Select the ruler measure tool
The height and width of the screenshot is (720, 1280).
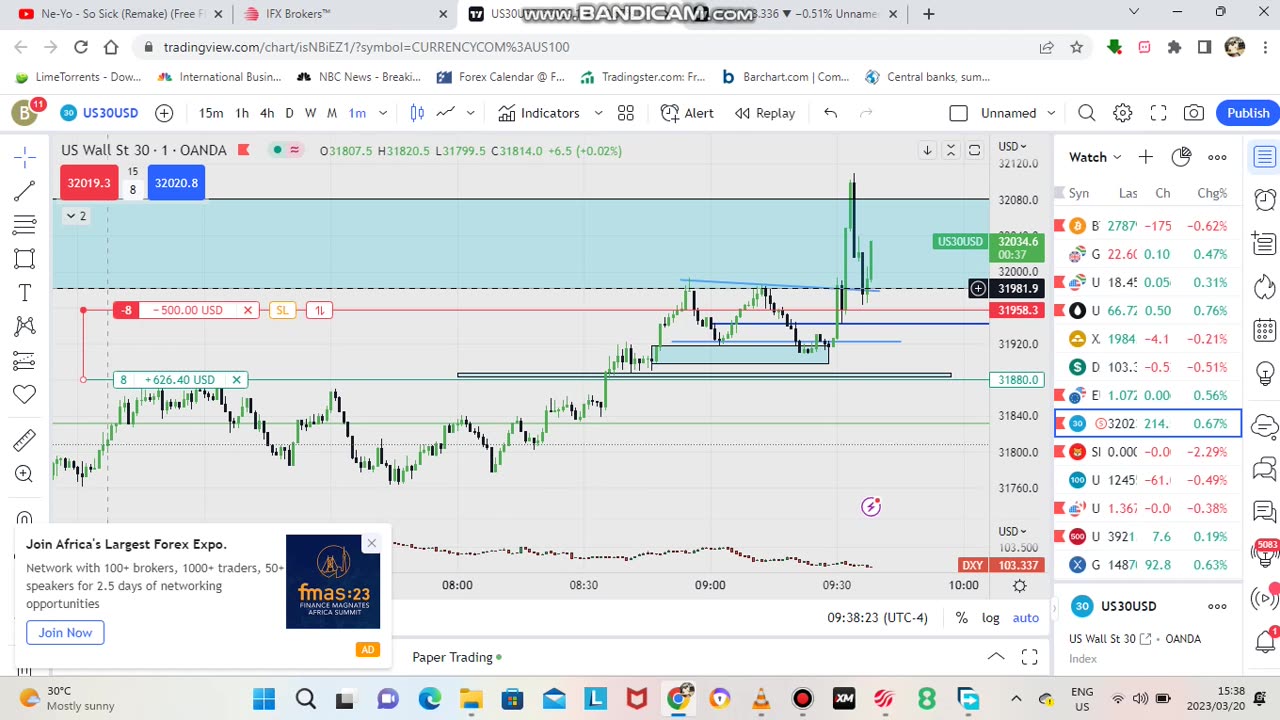click(x=25, y=440)
